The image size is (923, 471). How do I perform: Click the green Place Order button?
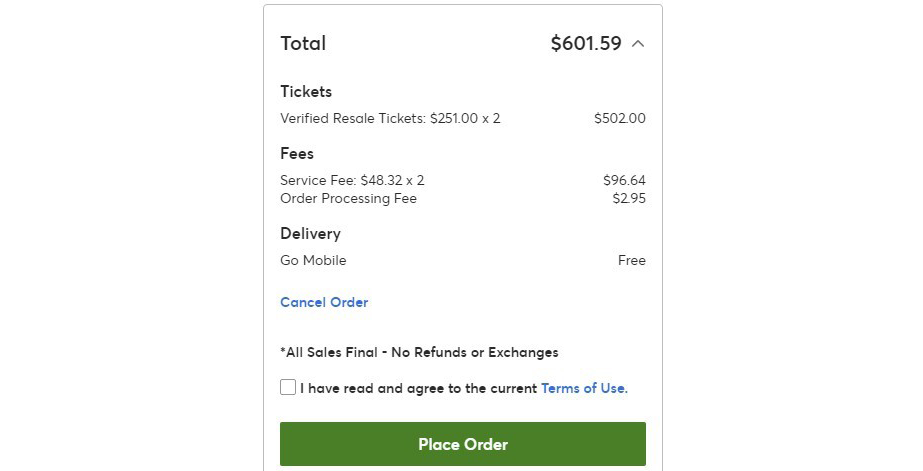(x=463, y=444)
